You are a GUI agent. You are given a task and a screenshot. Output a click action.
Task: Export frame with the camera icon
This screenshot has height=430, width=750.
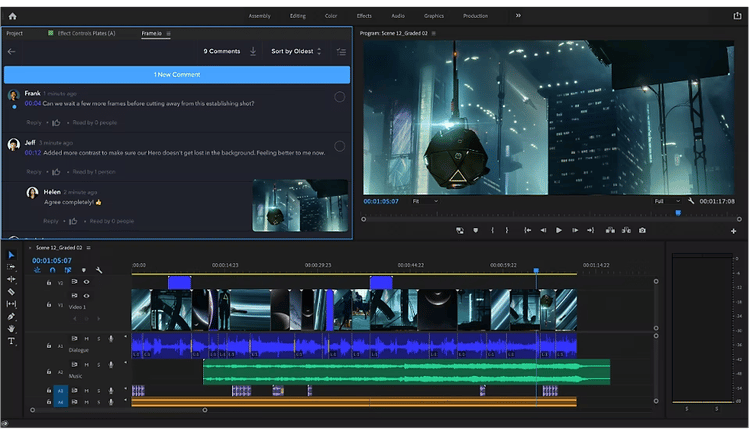642,231
